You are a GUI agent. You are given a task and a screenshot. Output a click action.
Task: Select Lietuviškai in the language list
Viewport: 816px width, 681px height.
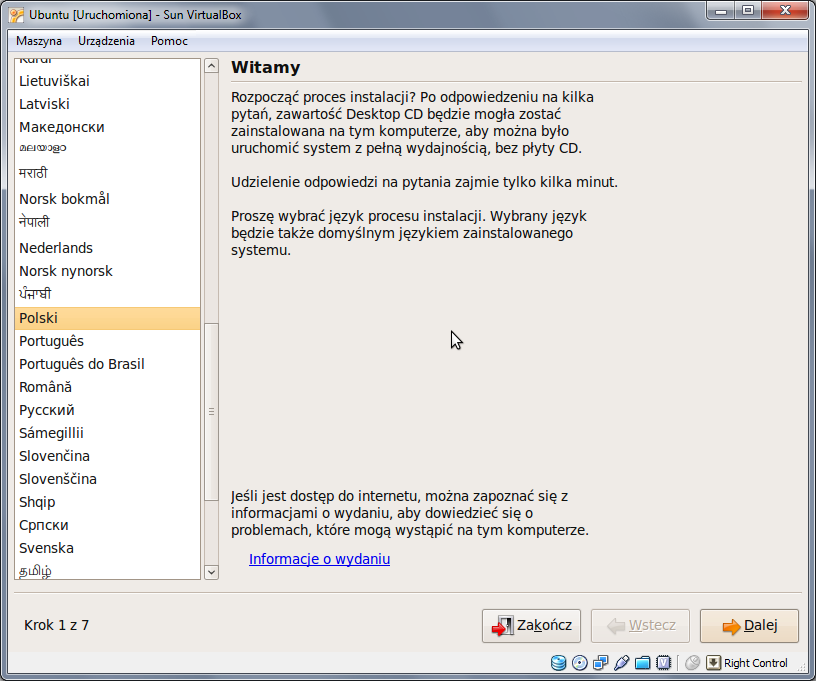[x=107, y=81]
